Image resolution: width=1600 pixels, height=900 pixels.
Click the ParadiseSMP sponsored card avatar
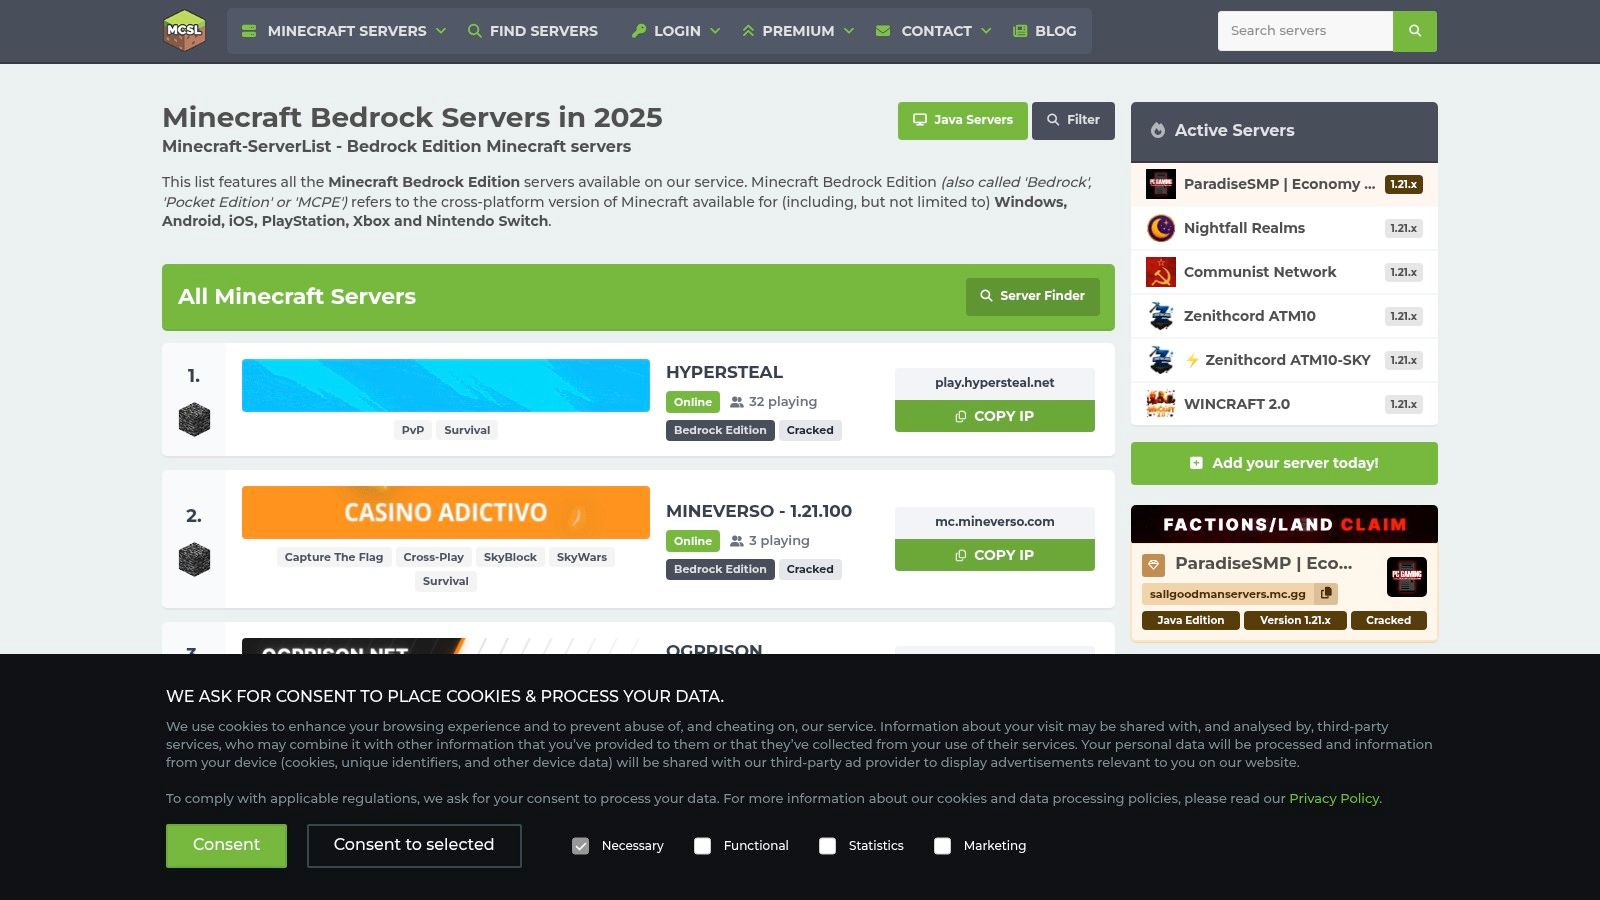(1407, 577)
